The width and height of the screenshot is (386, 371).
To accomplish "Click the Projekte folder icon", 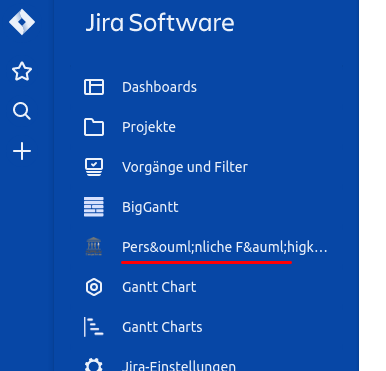I will [94, 127].
